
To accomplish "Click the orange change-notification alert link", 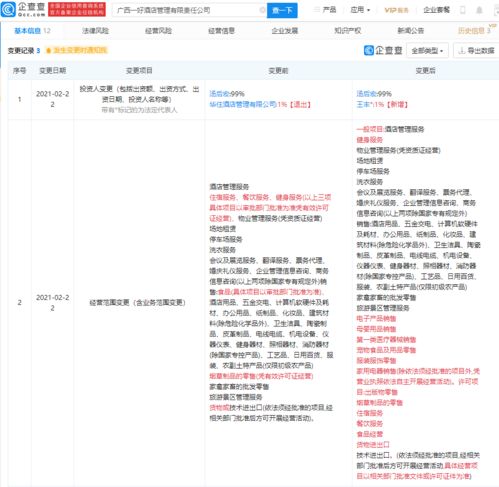I will pyautogui.click(x=77, y=50).
